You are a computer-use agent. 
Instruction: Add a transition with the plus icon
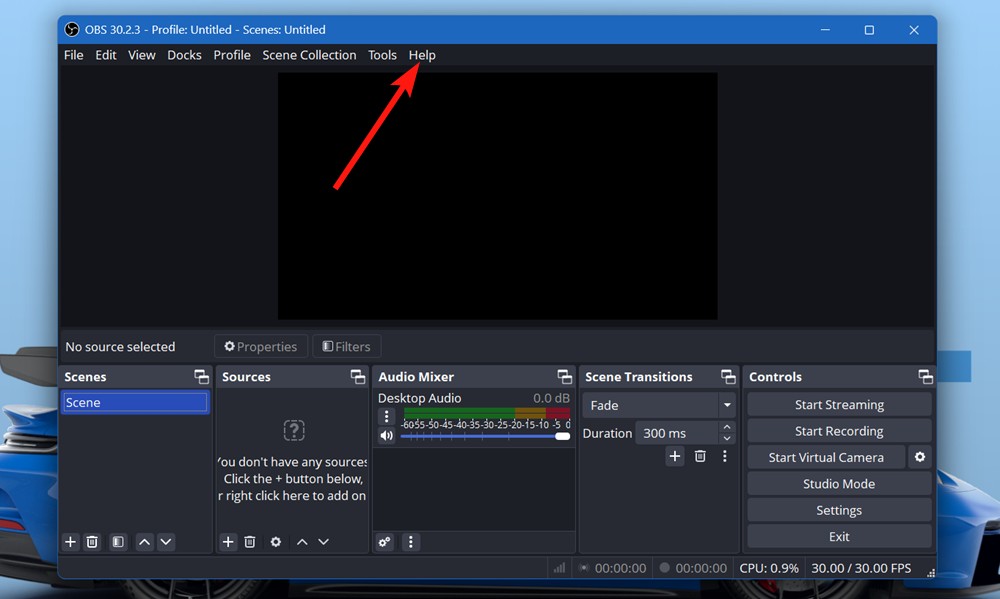pyautogui.click(x=674, y=456)
